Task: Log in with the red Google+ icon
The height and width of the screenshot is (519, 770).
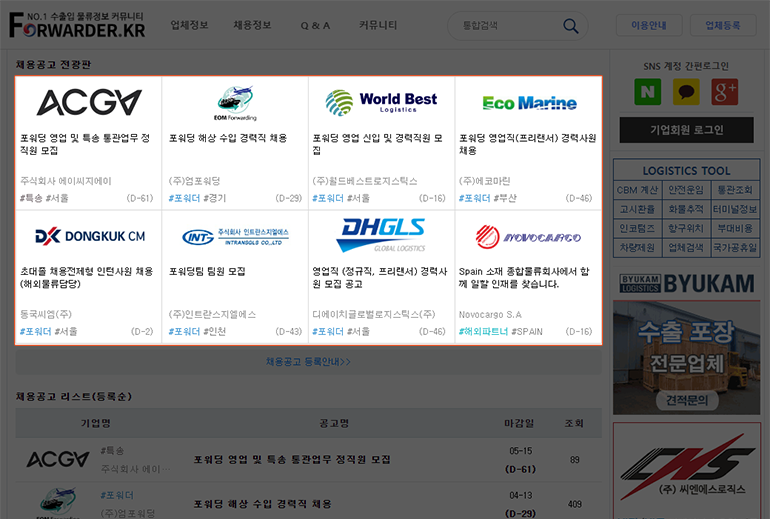Action: pos(725,91)
